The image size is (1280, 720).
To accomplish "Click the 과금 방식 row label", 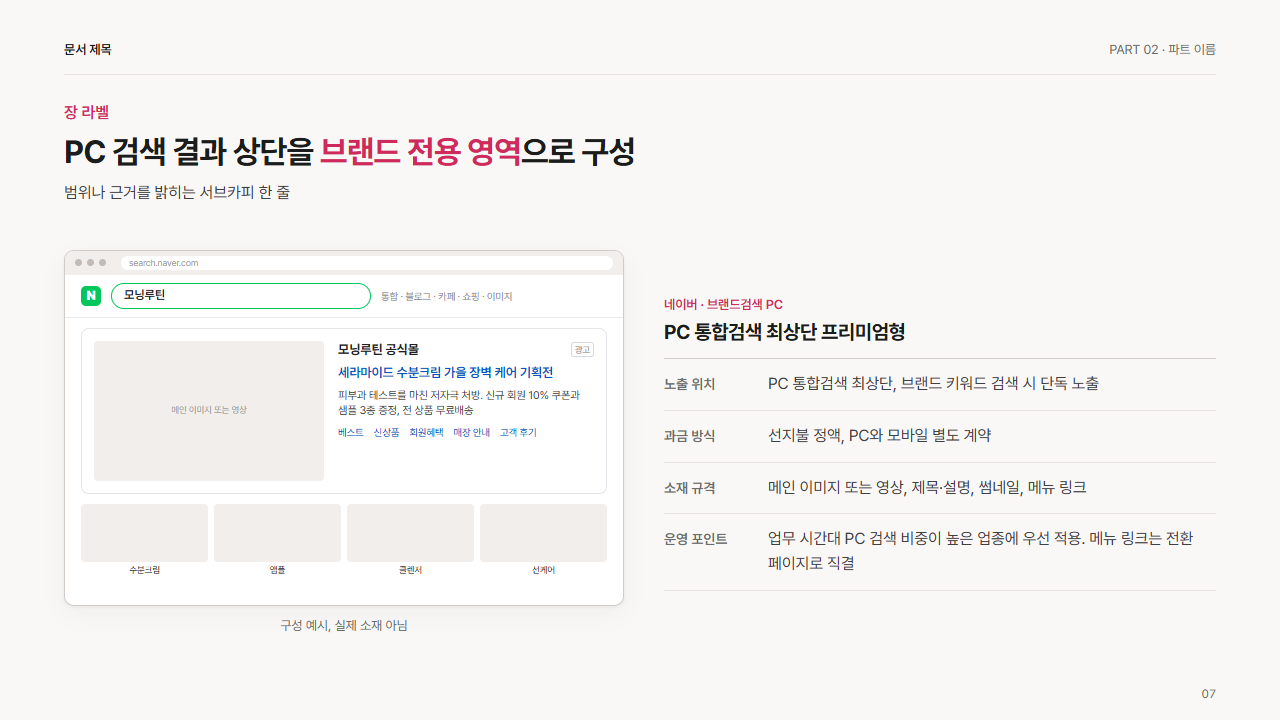I will coord(690,436).
